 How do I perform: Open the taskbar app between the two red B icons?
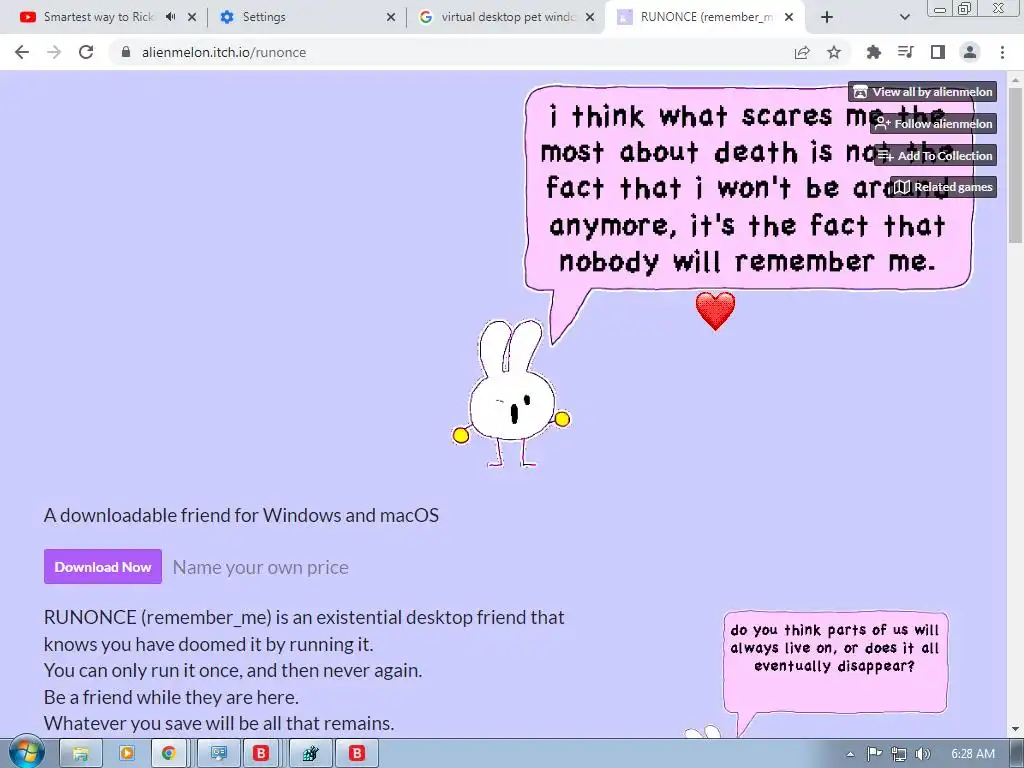pyautogui.click(x=310, y=754)
